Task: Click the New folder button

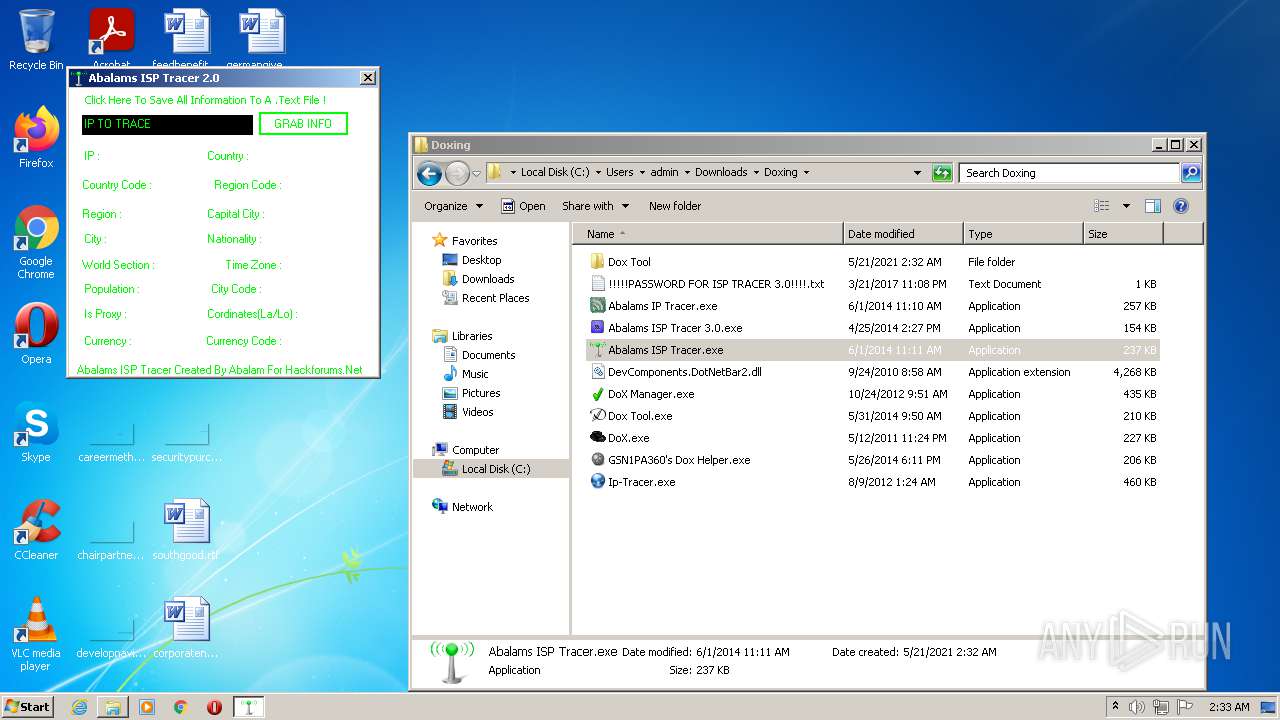Action: (675, 206)
